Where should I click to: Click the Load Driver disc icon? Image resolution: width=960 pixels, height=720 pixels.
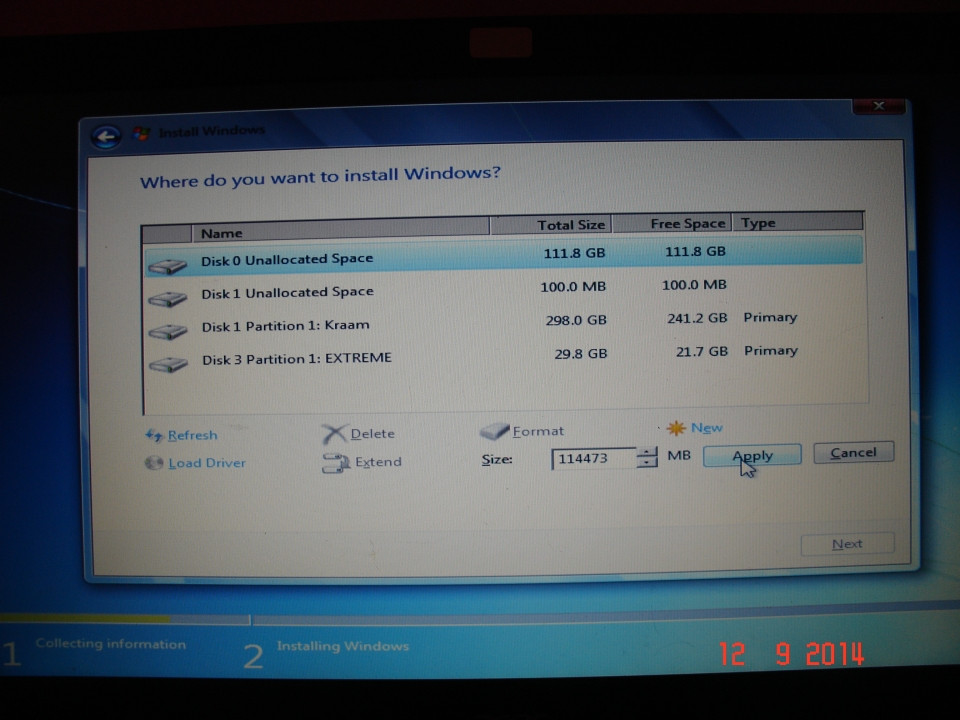[x=154, y=463]
